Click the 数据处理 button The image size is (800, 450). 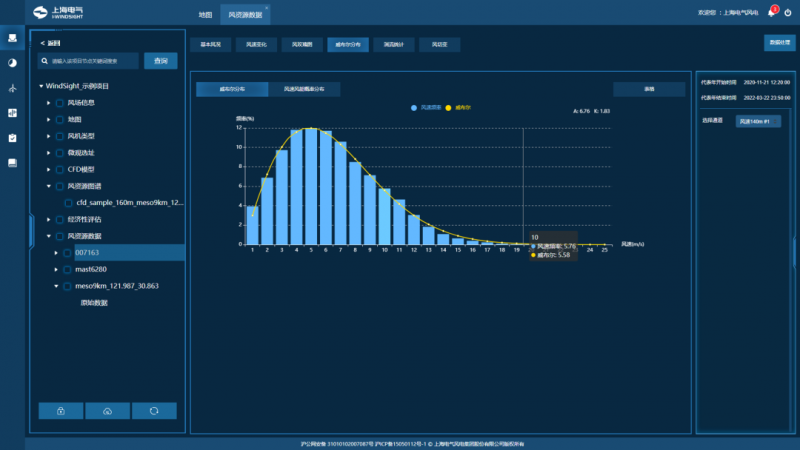tap(778, 42)
